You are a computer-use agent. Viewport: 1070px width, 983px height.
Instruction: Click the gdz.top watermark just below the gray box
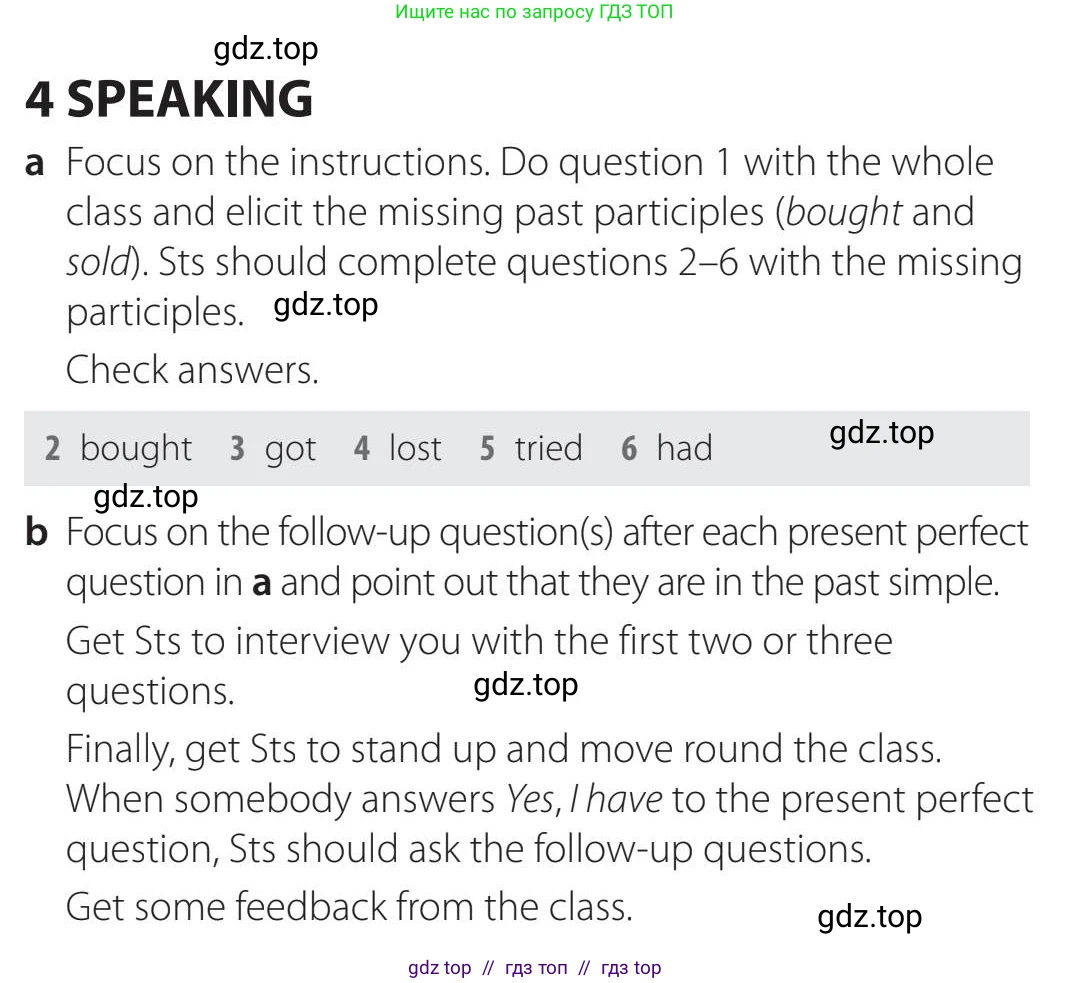pos(146,496)
